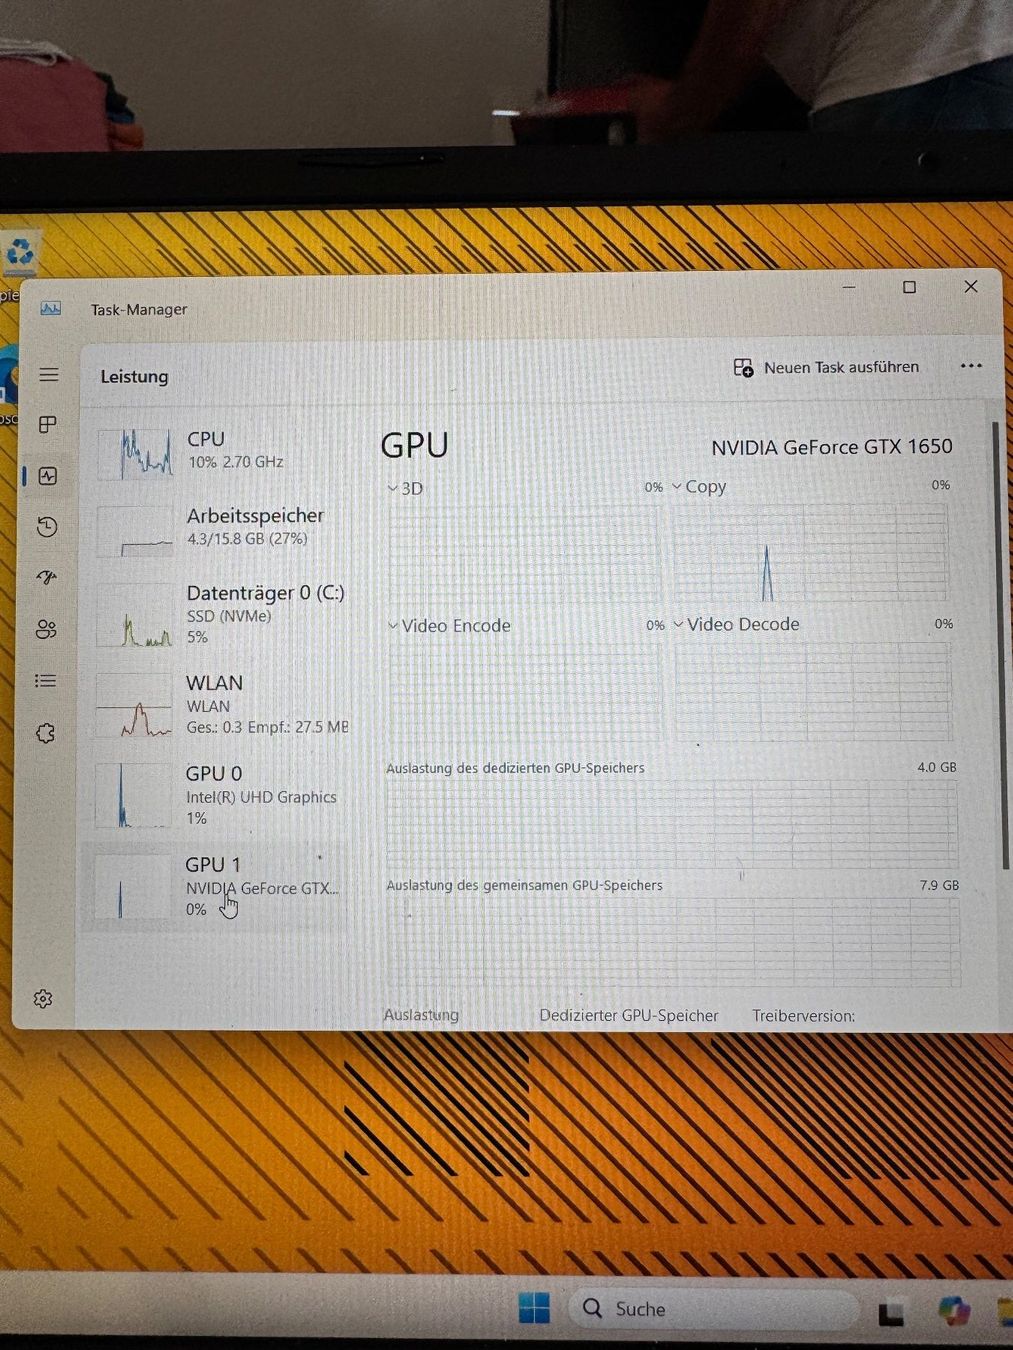1013x1350 pixels.
Task: Click the 10% 2.70 GHz CPU value
Action: pos(236,462)
